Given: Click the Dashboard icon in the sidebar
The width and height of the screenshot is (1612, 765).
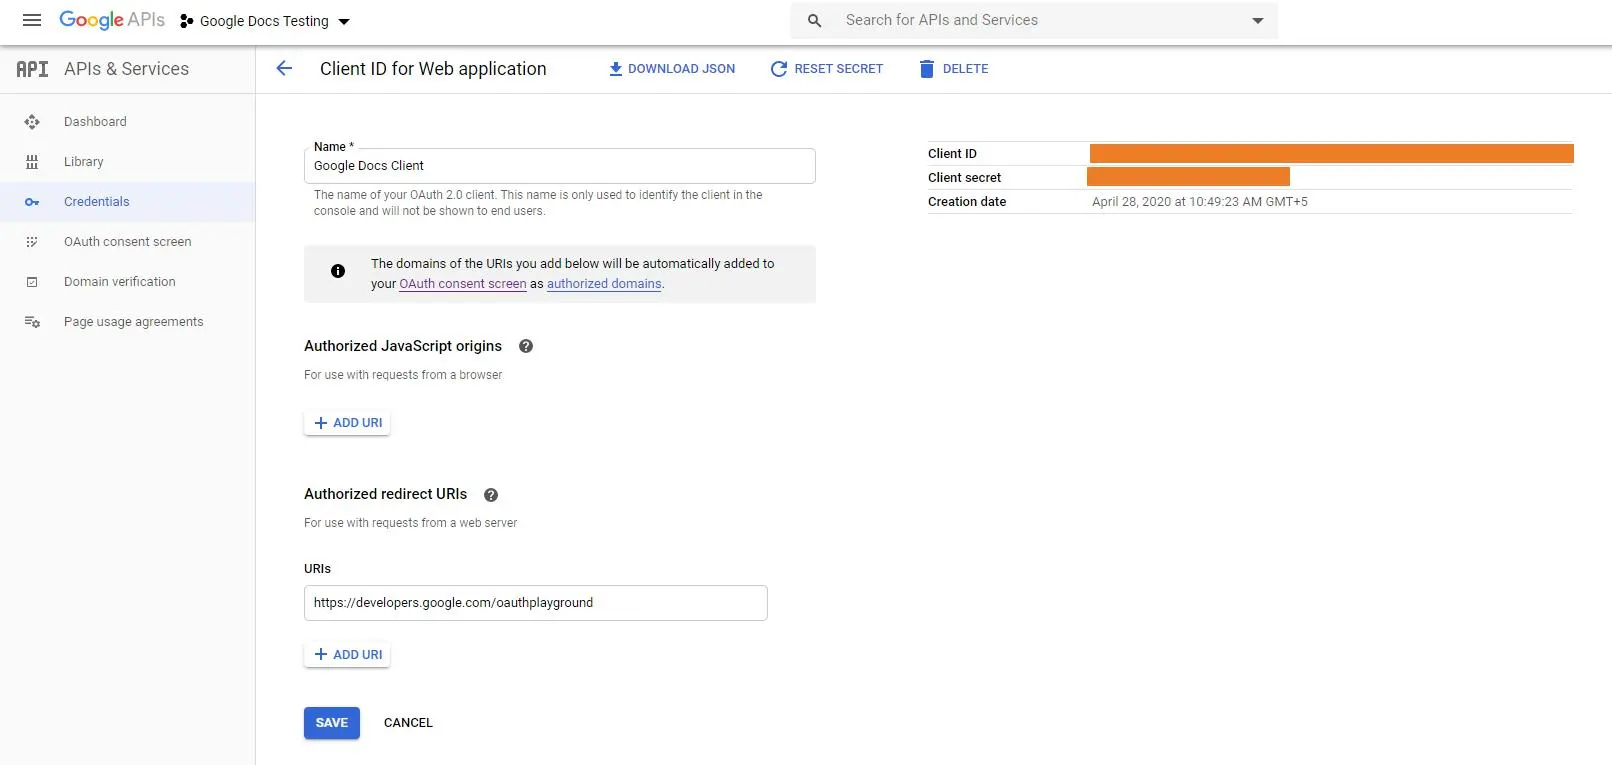Looking at the screenshot, I should click(x=32, y=122).
